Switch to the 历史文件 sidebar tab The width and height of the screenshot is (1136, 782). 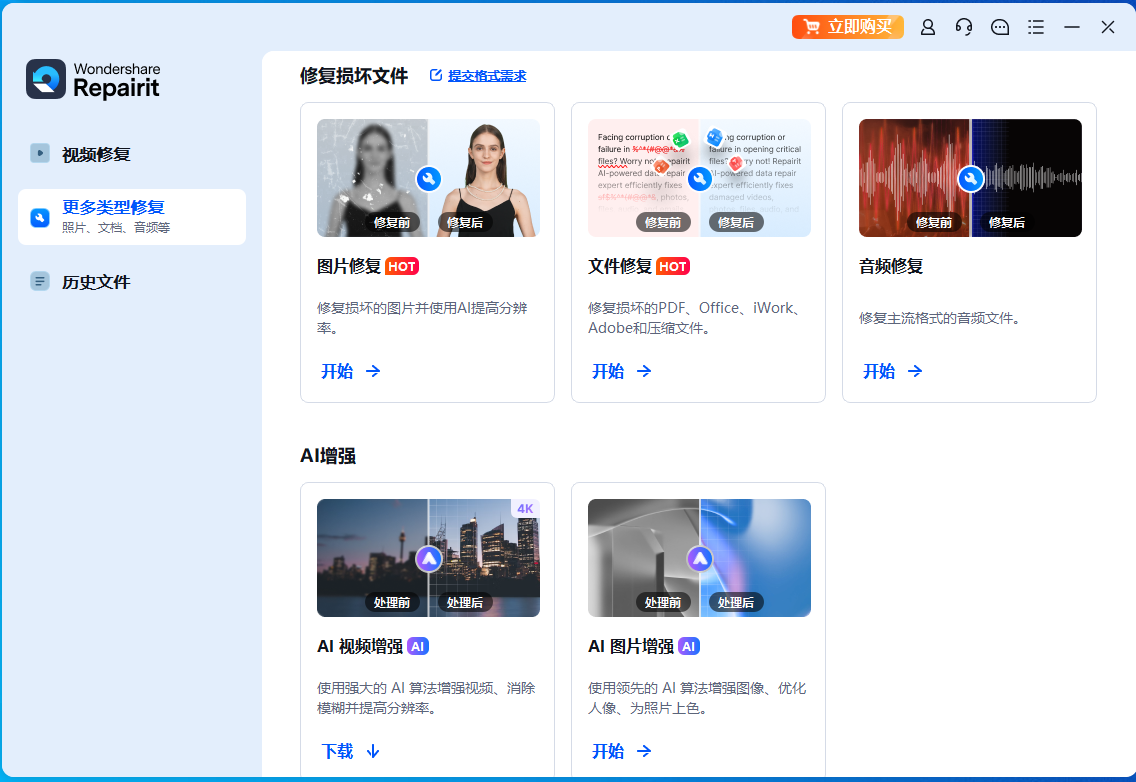point(96,282)
